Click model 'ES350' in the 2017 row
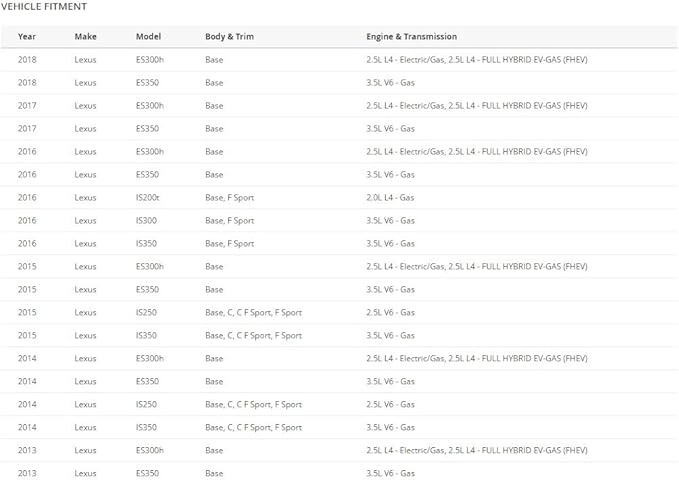This screenshot has height=482, width=679. pos(147,129)
